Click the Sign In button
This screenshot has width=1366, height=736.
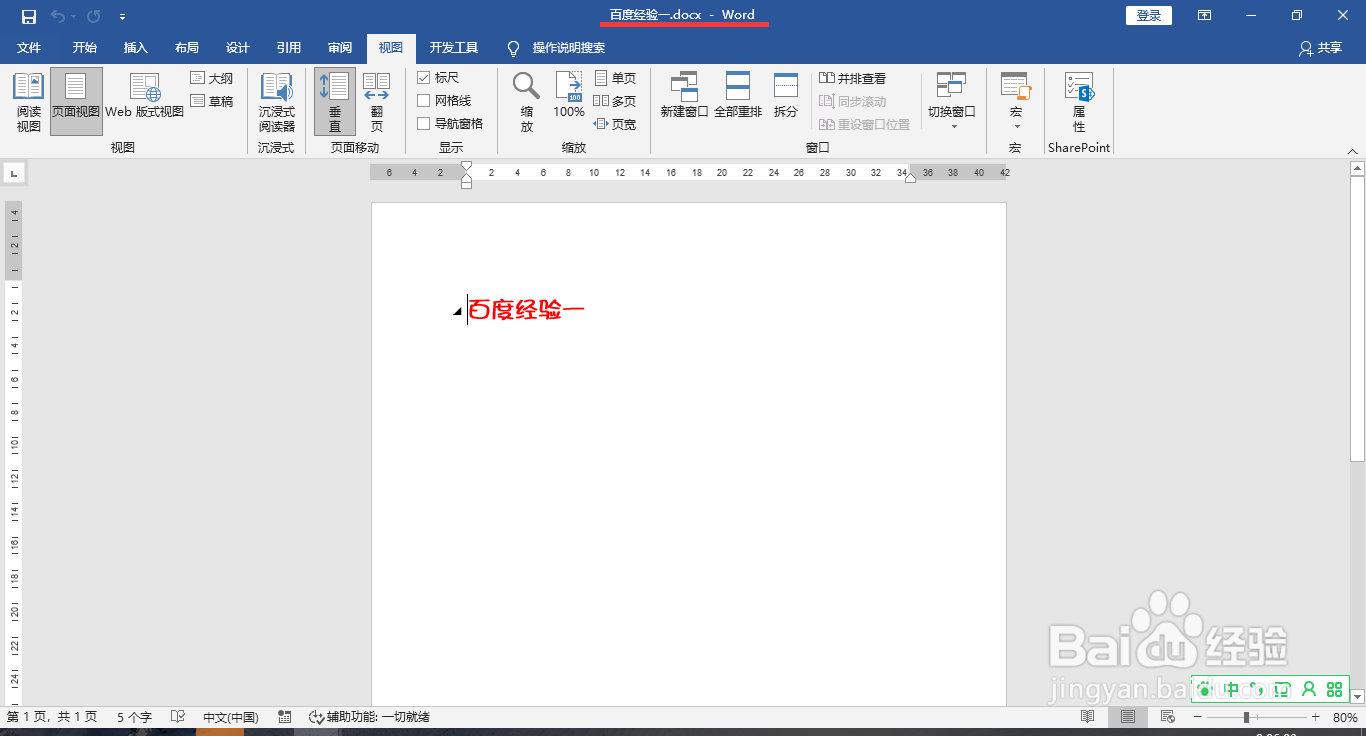pyautogui.click(x=1148, y=15)
